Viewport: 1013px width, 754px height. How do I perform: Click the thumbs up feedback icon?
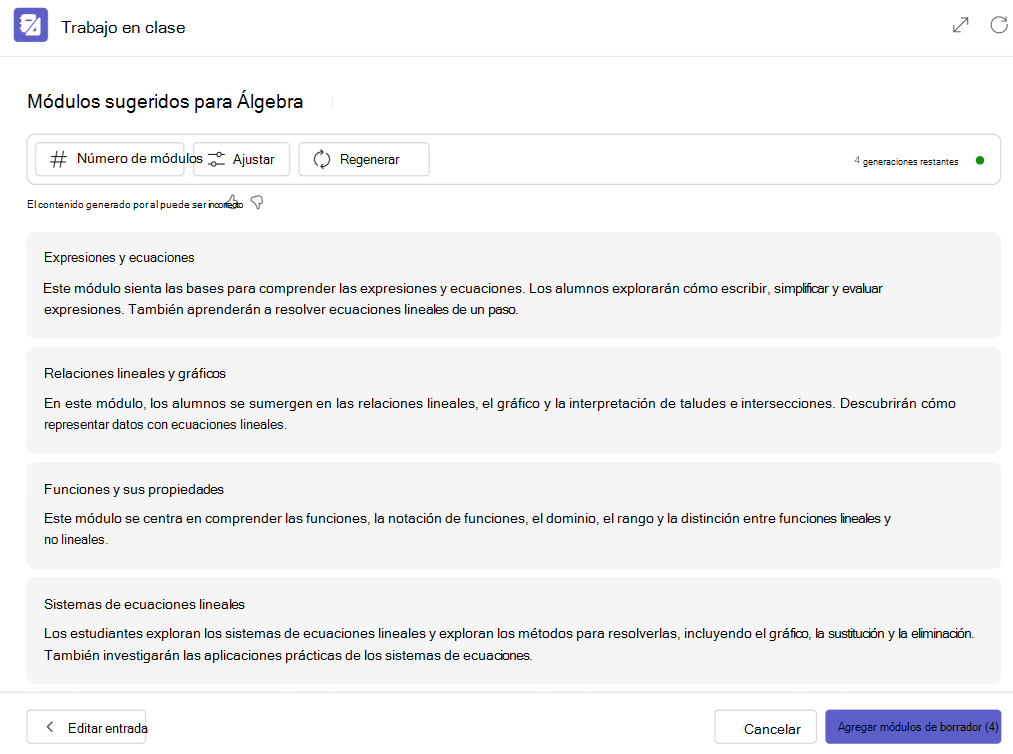tap(233, 202)
